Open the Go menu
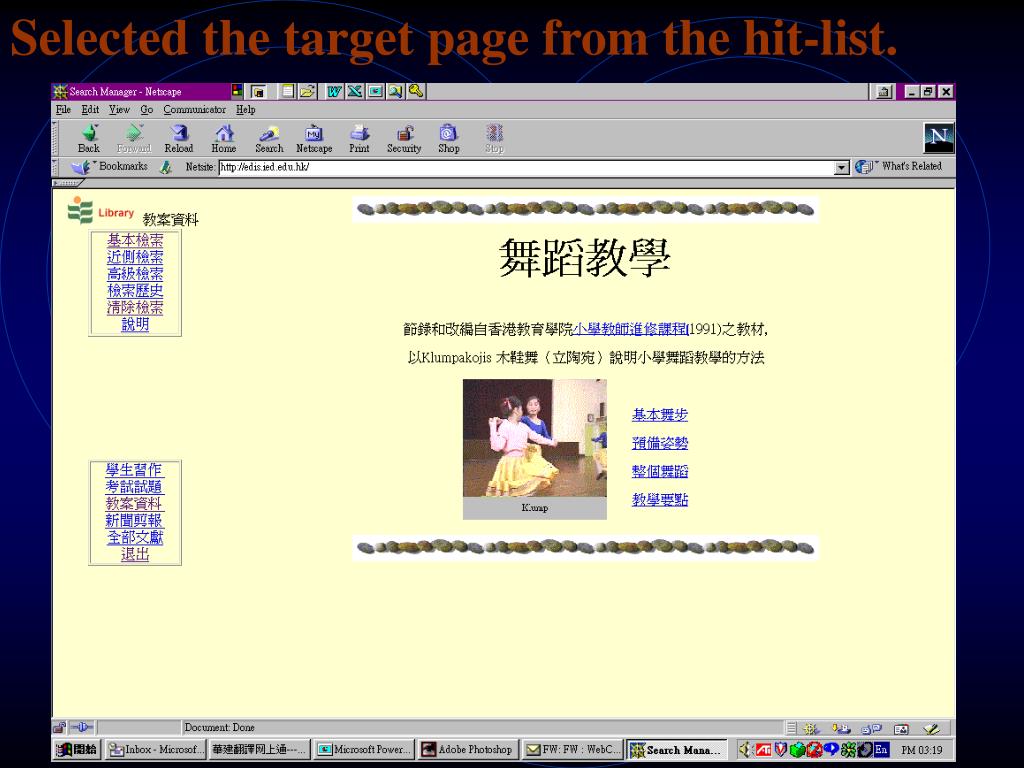This screenshot has width=1024, height=768. pyautogui.click(x=146, y=110)
